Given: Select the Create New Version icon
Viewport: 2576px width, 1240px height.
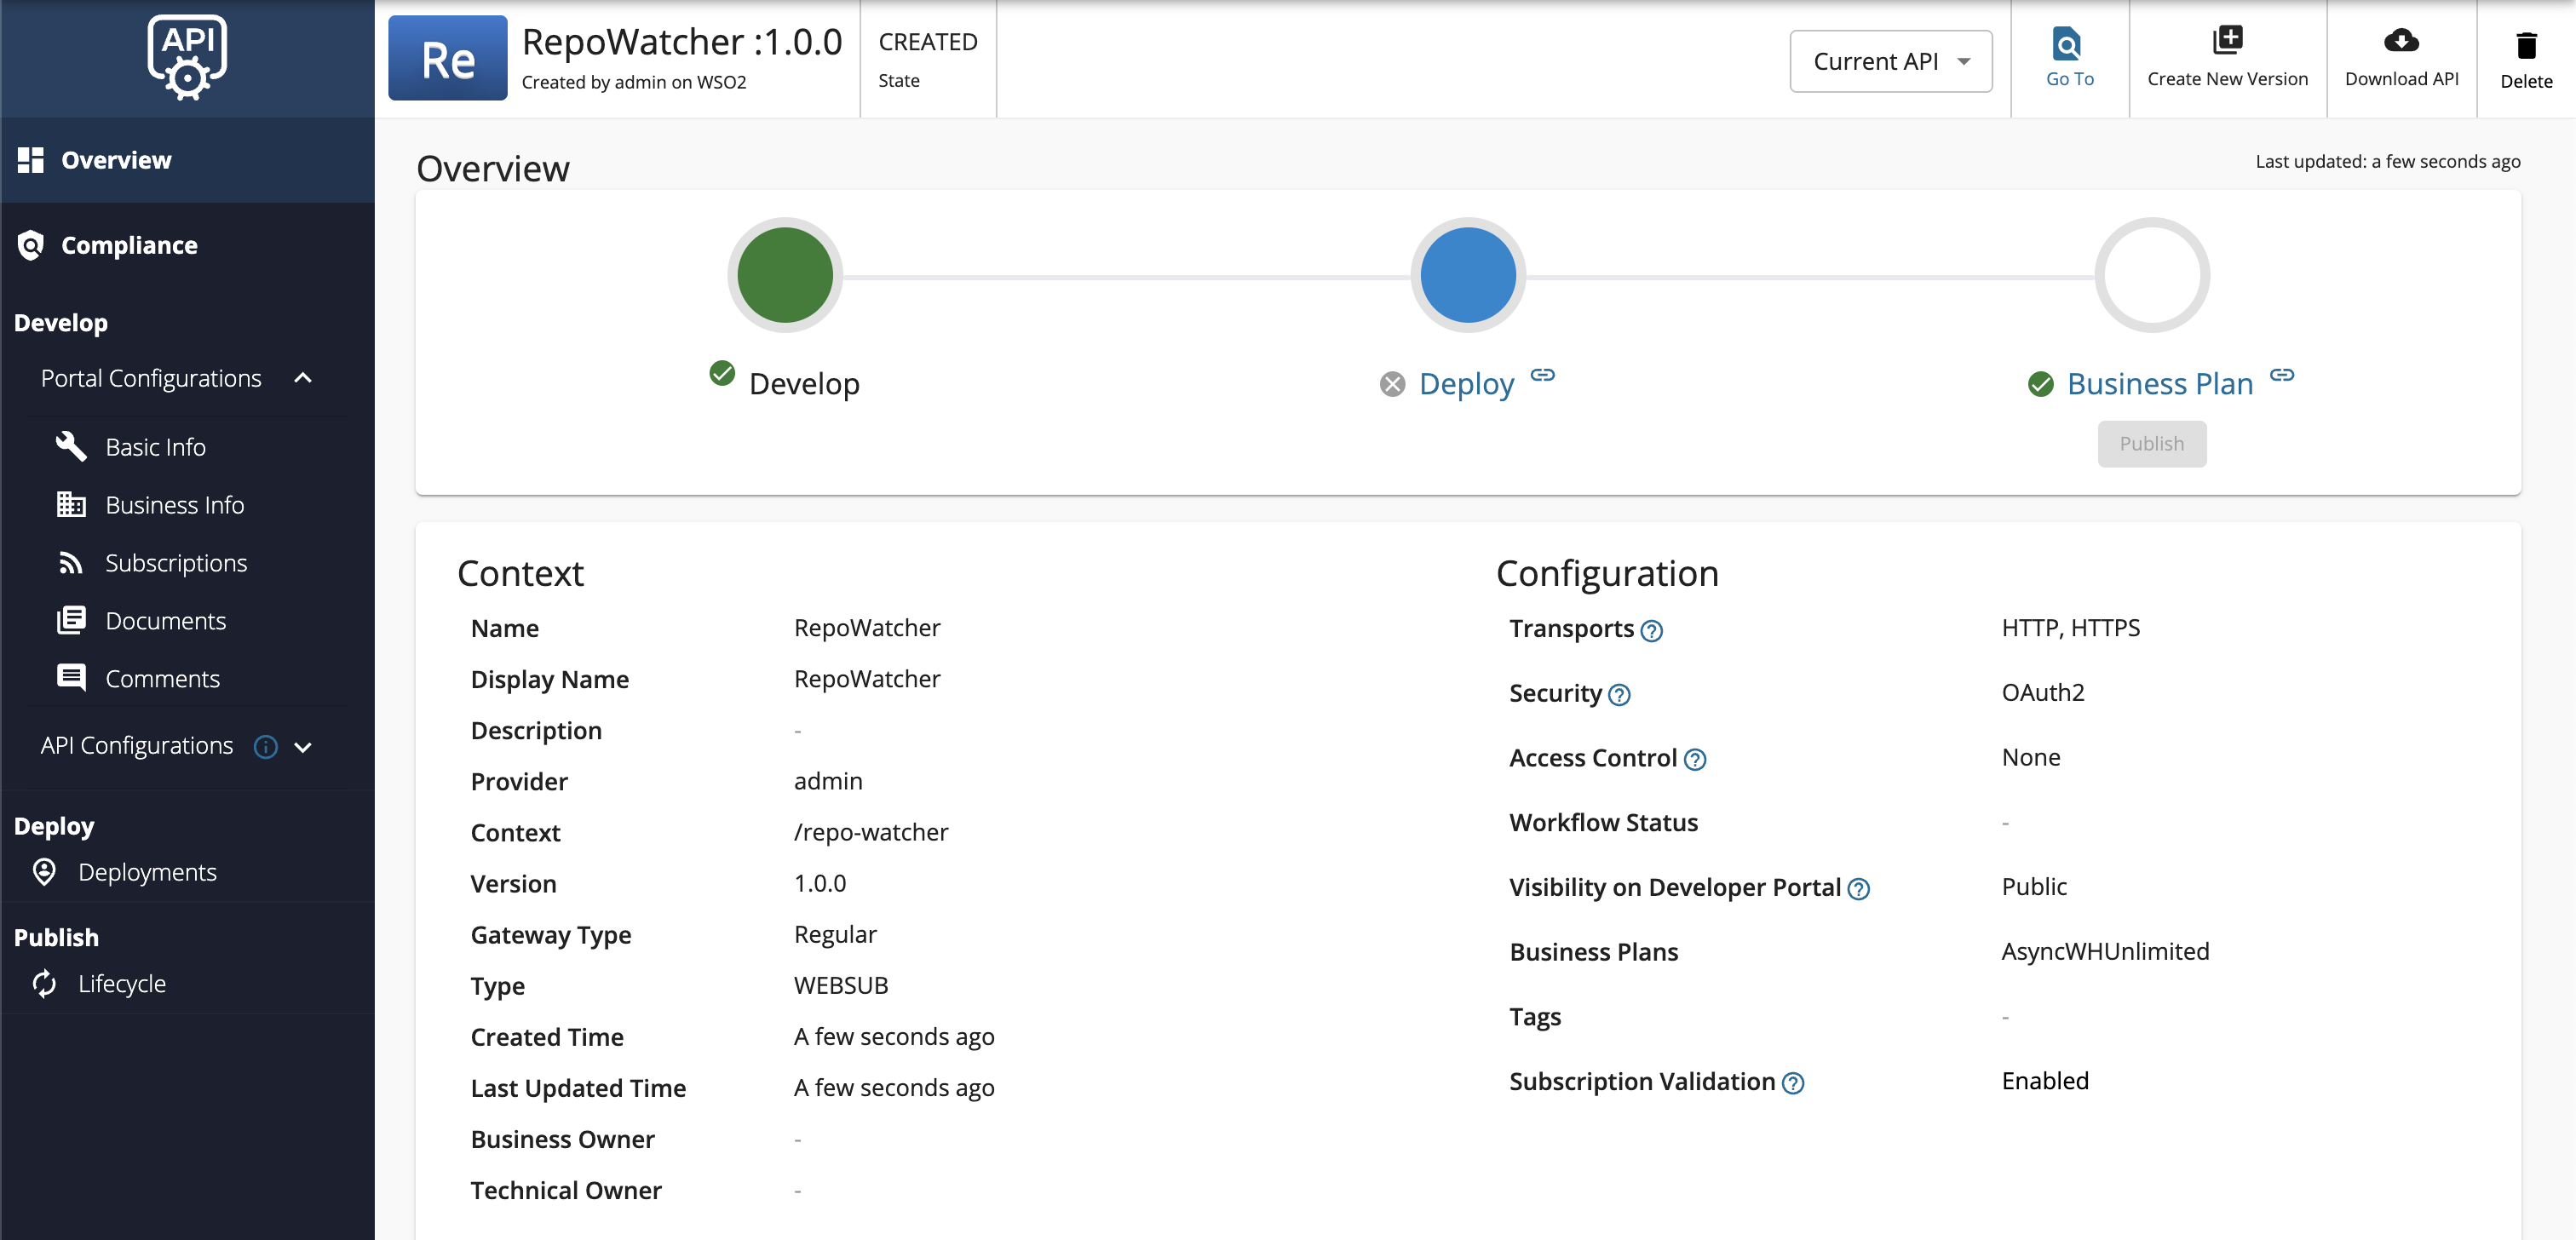Looking at the screenshot, I should (x=2228, y=38).
